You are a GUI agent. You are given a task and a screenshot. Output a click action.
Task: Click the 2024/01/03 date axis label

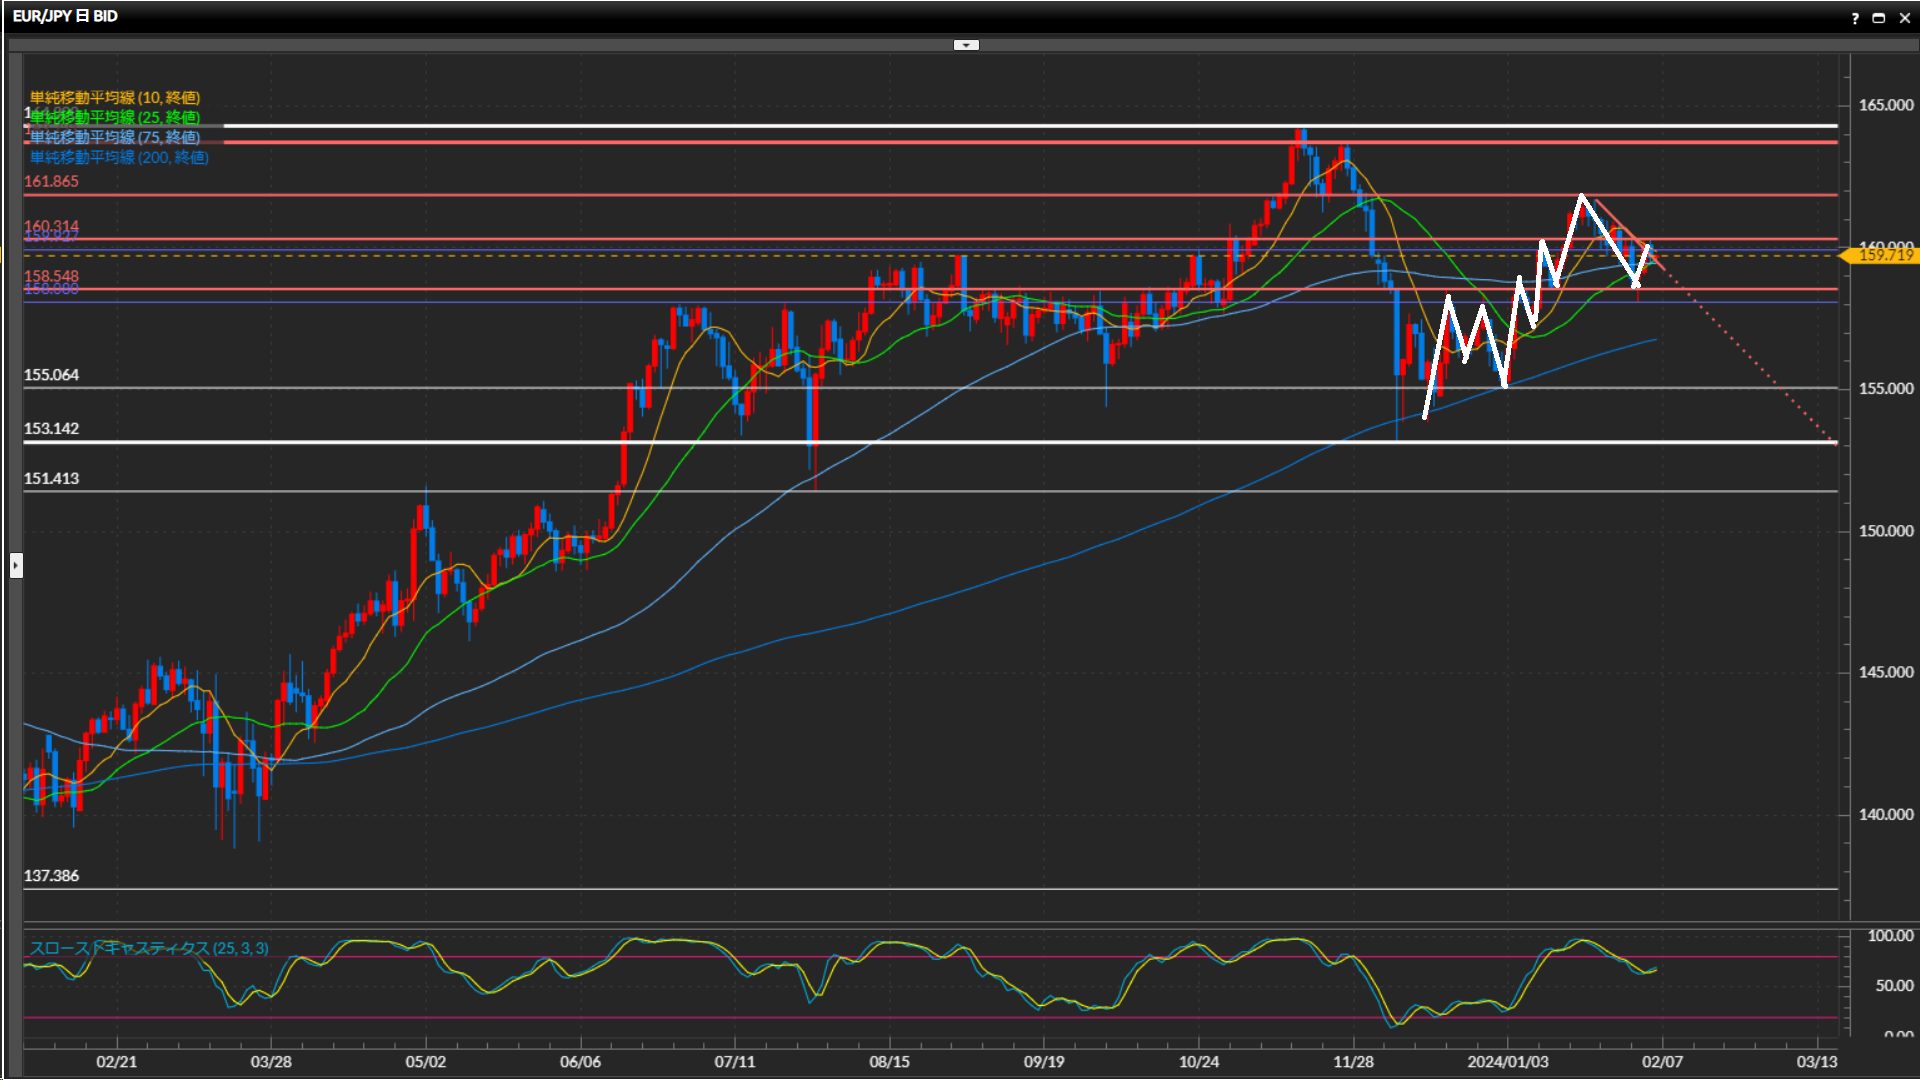[1507, 1061]
